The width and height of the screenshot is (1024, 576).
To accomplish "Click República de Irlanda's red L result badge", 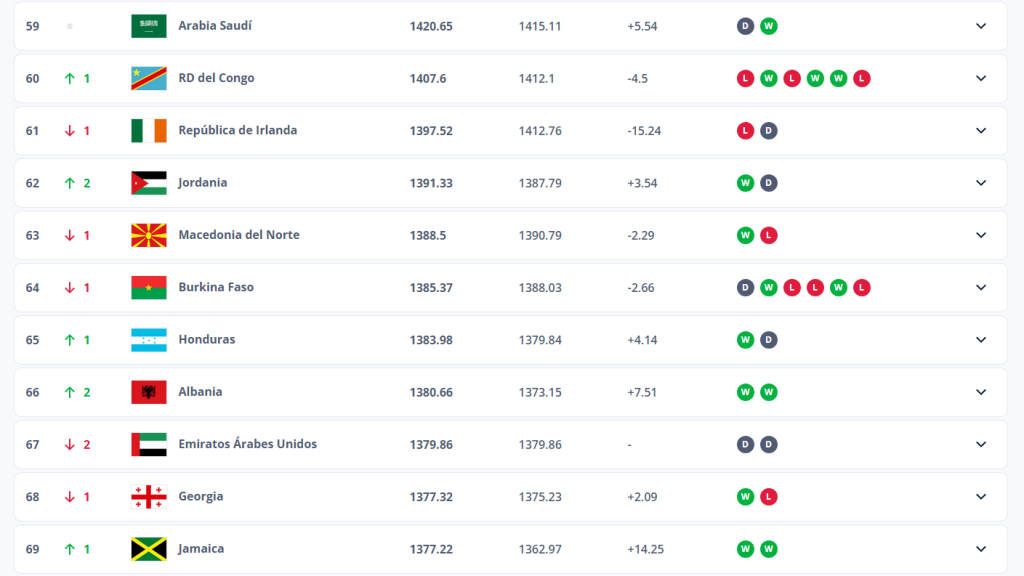I will click(x=745, y=131).
